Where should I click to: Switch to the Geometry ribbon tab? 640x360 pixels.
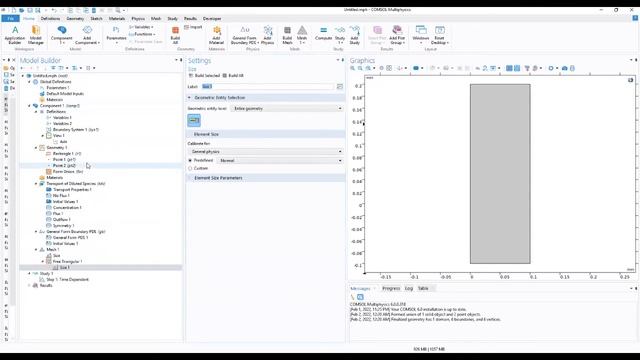point(75,18)
